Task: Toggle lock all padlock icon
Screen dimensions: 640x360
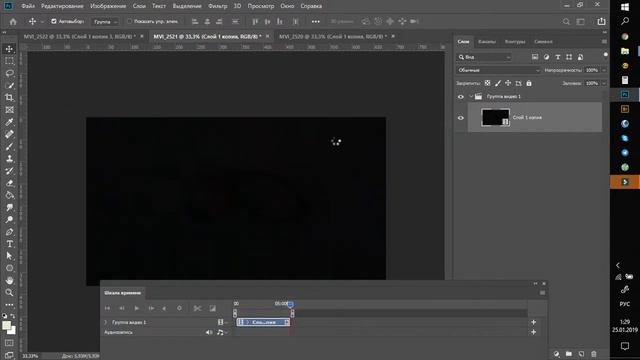Action: pos(529,83)
